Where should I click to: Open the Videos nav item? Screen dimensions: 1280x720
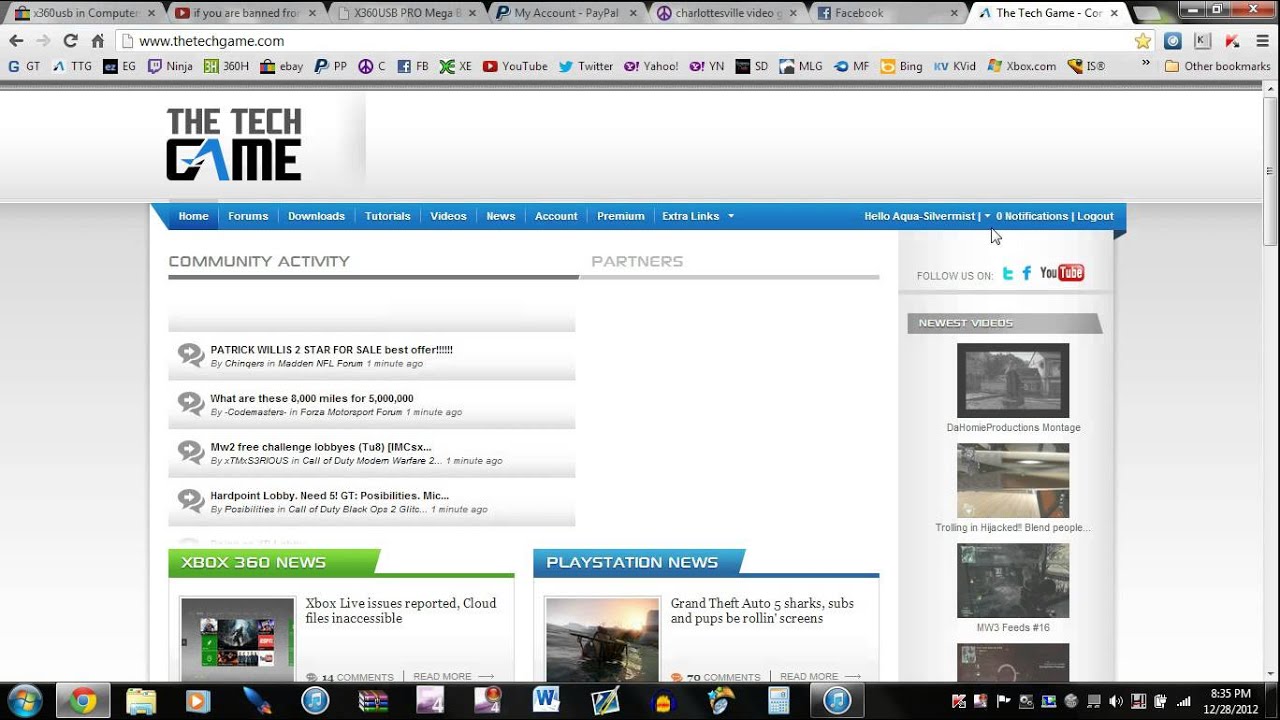pos(448,216)
